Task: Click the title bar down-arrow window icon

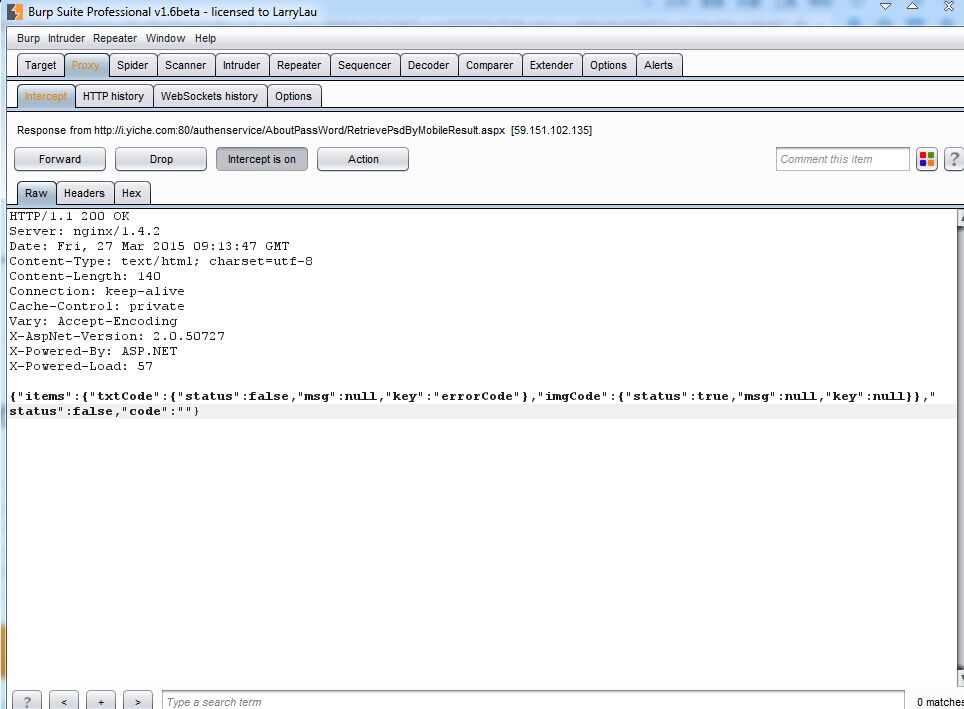Action: pyautogui.click(x=885, y=6)
